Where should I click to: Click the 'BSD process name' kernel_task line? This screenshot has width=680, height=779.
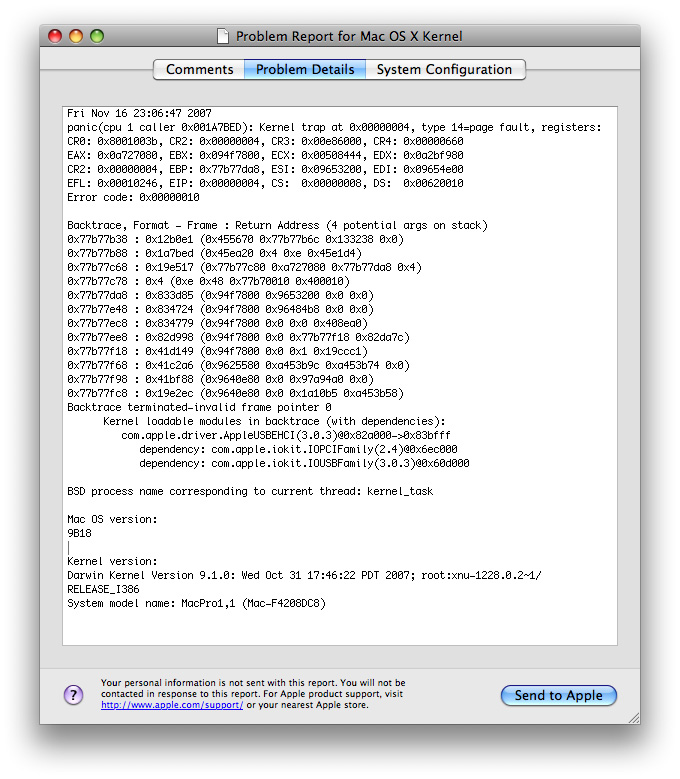pyautogui.click(x=250, y=491)
